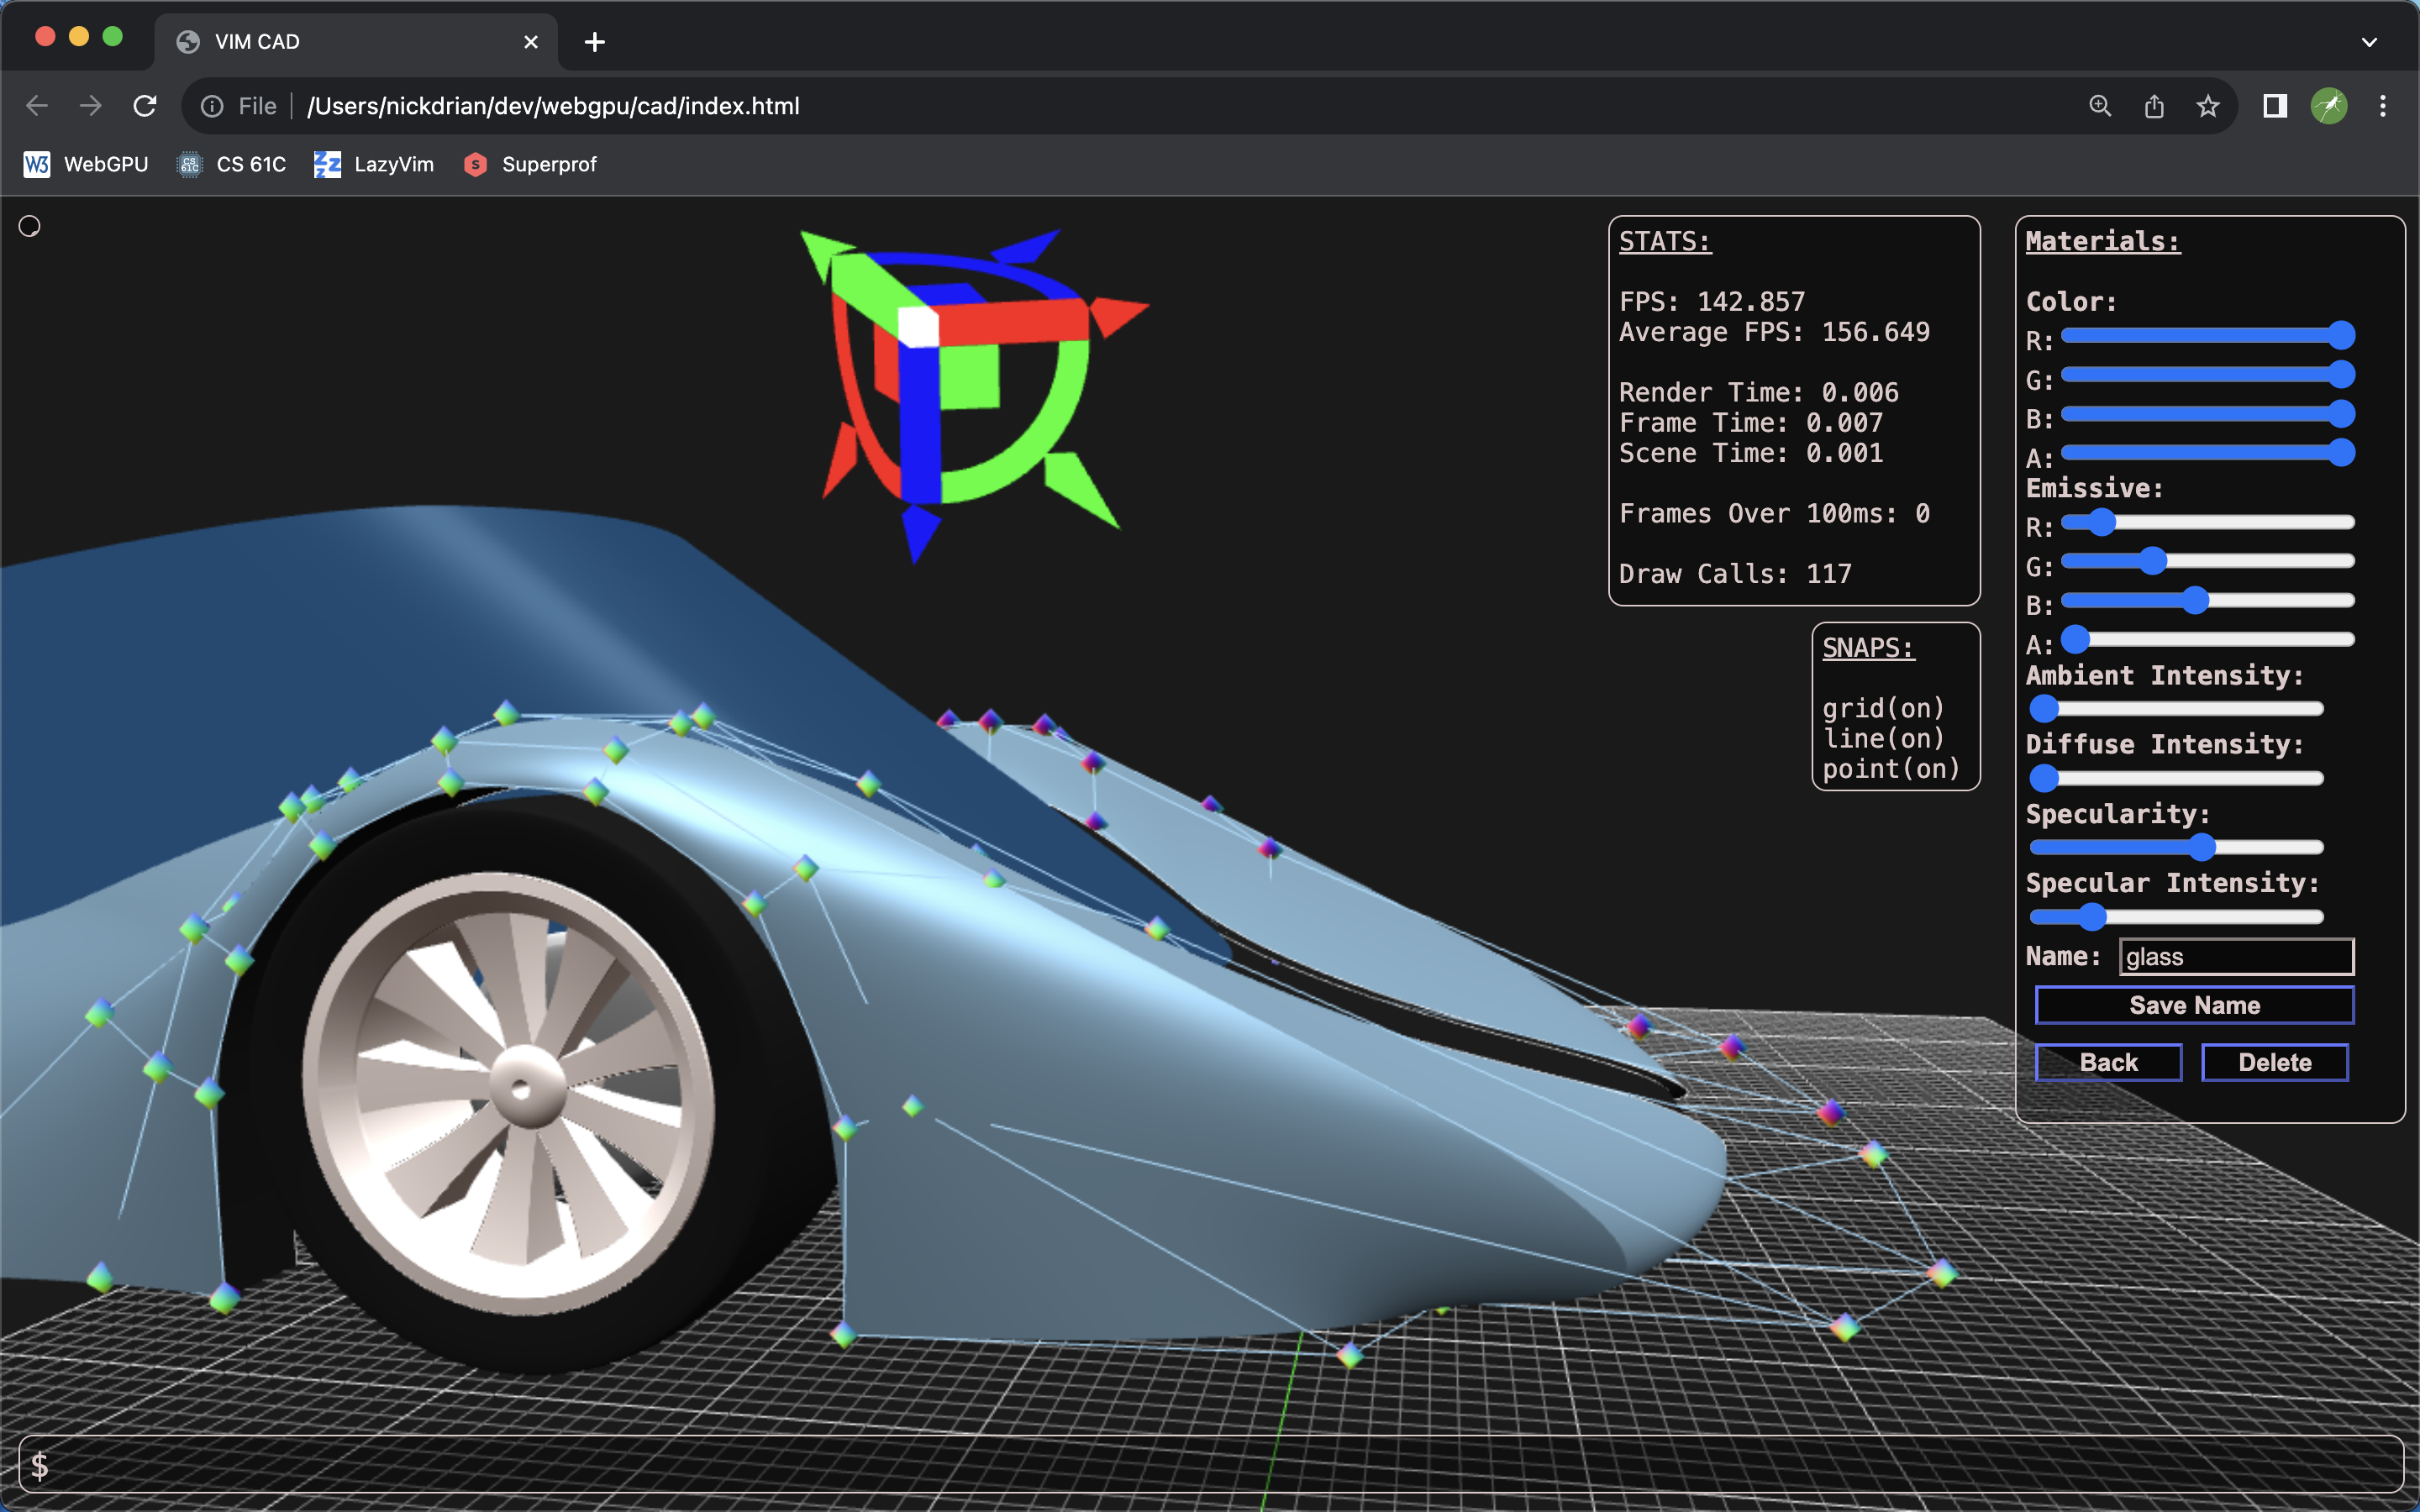
Task: Open the tab search chevron
Action: click(2369, 41)
